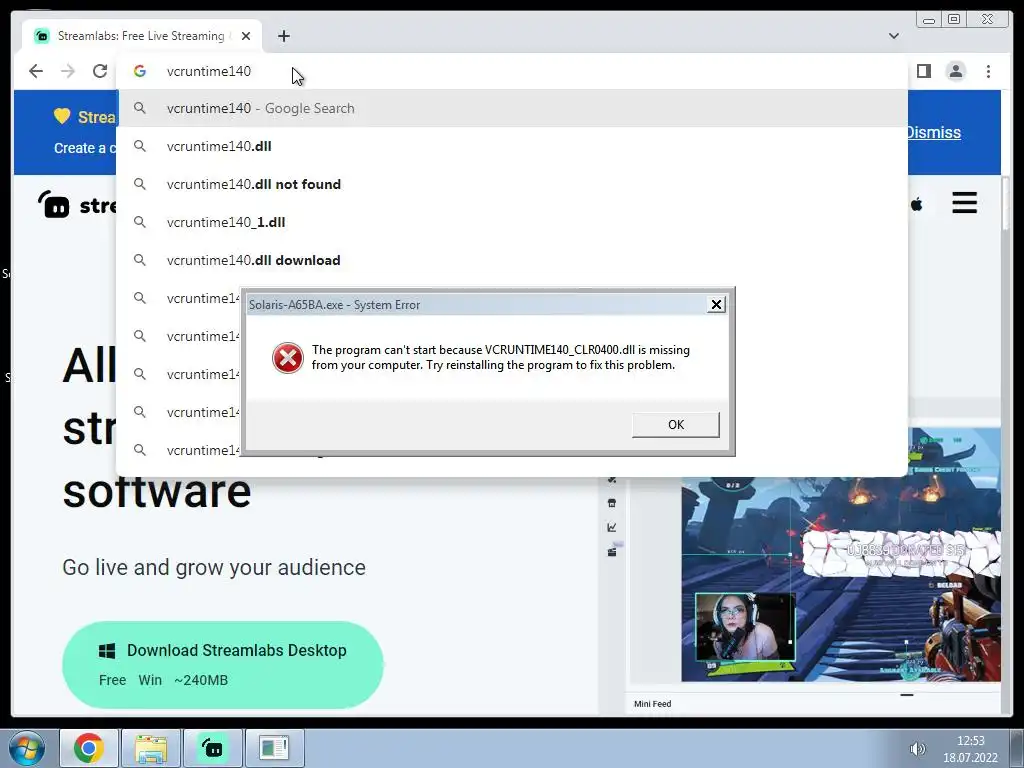Click the fourth taskbar app with window icon
Screen dimensions: 1024x768
tap(274, 748)
